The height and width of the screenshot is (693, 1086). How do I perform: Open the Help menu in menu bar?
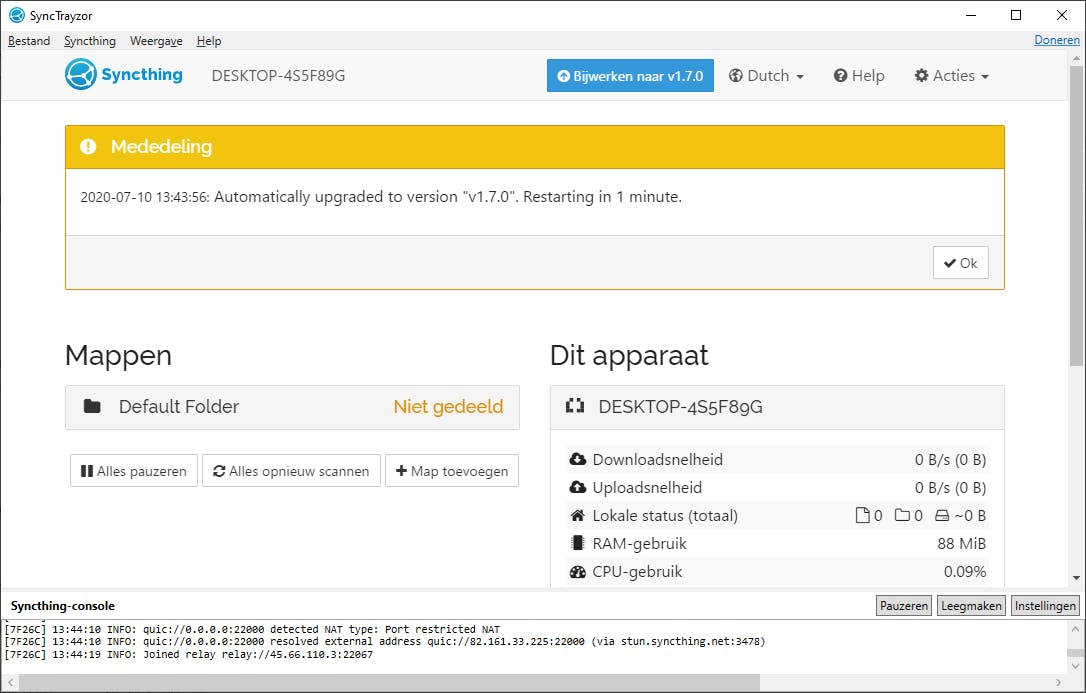click(x=208, y=41)
